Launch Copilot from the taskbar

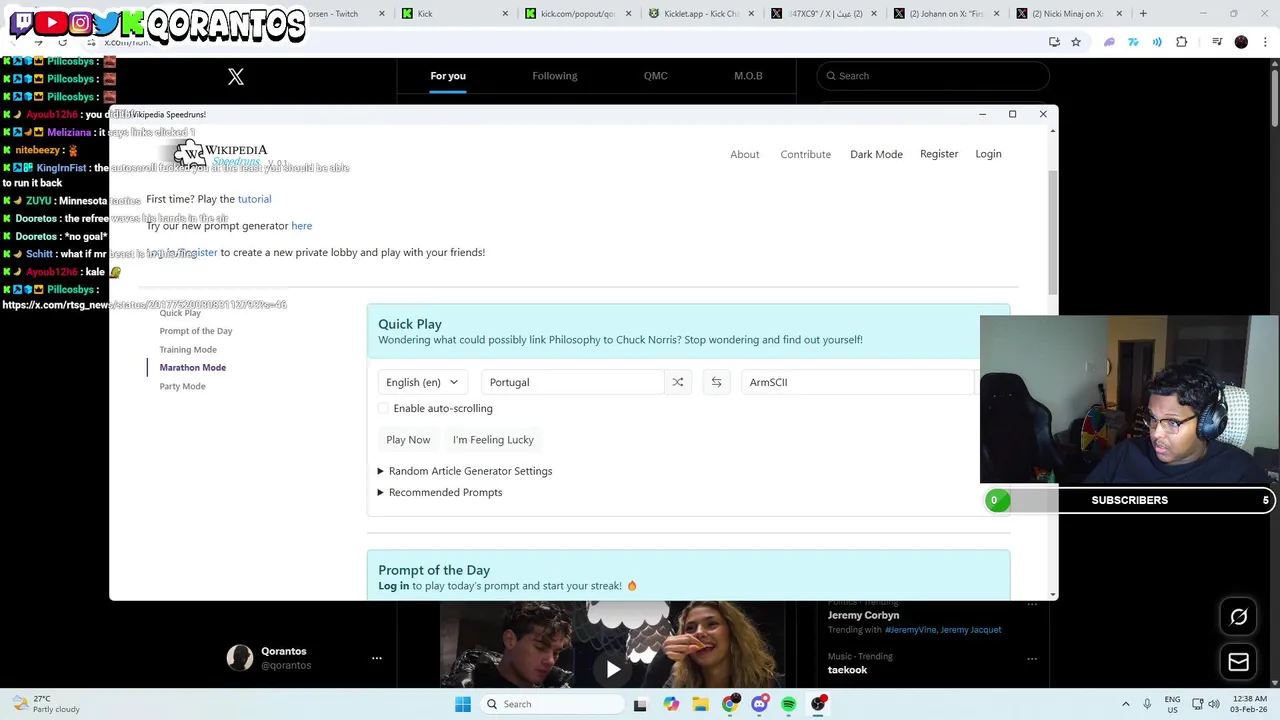(x=671, y=704)
